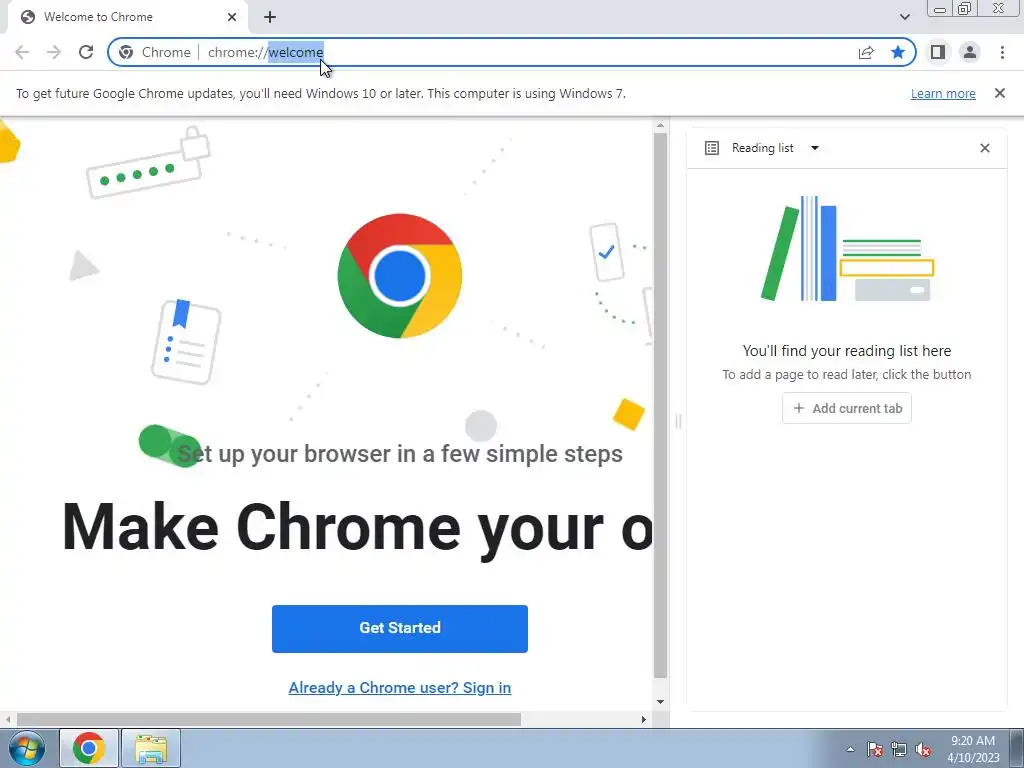Viewport: 1024px width, 768px height.
Task: Reload the current page
Action: click(86, 52)
